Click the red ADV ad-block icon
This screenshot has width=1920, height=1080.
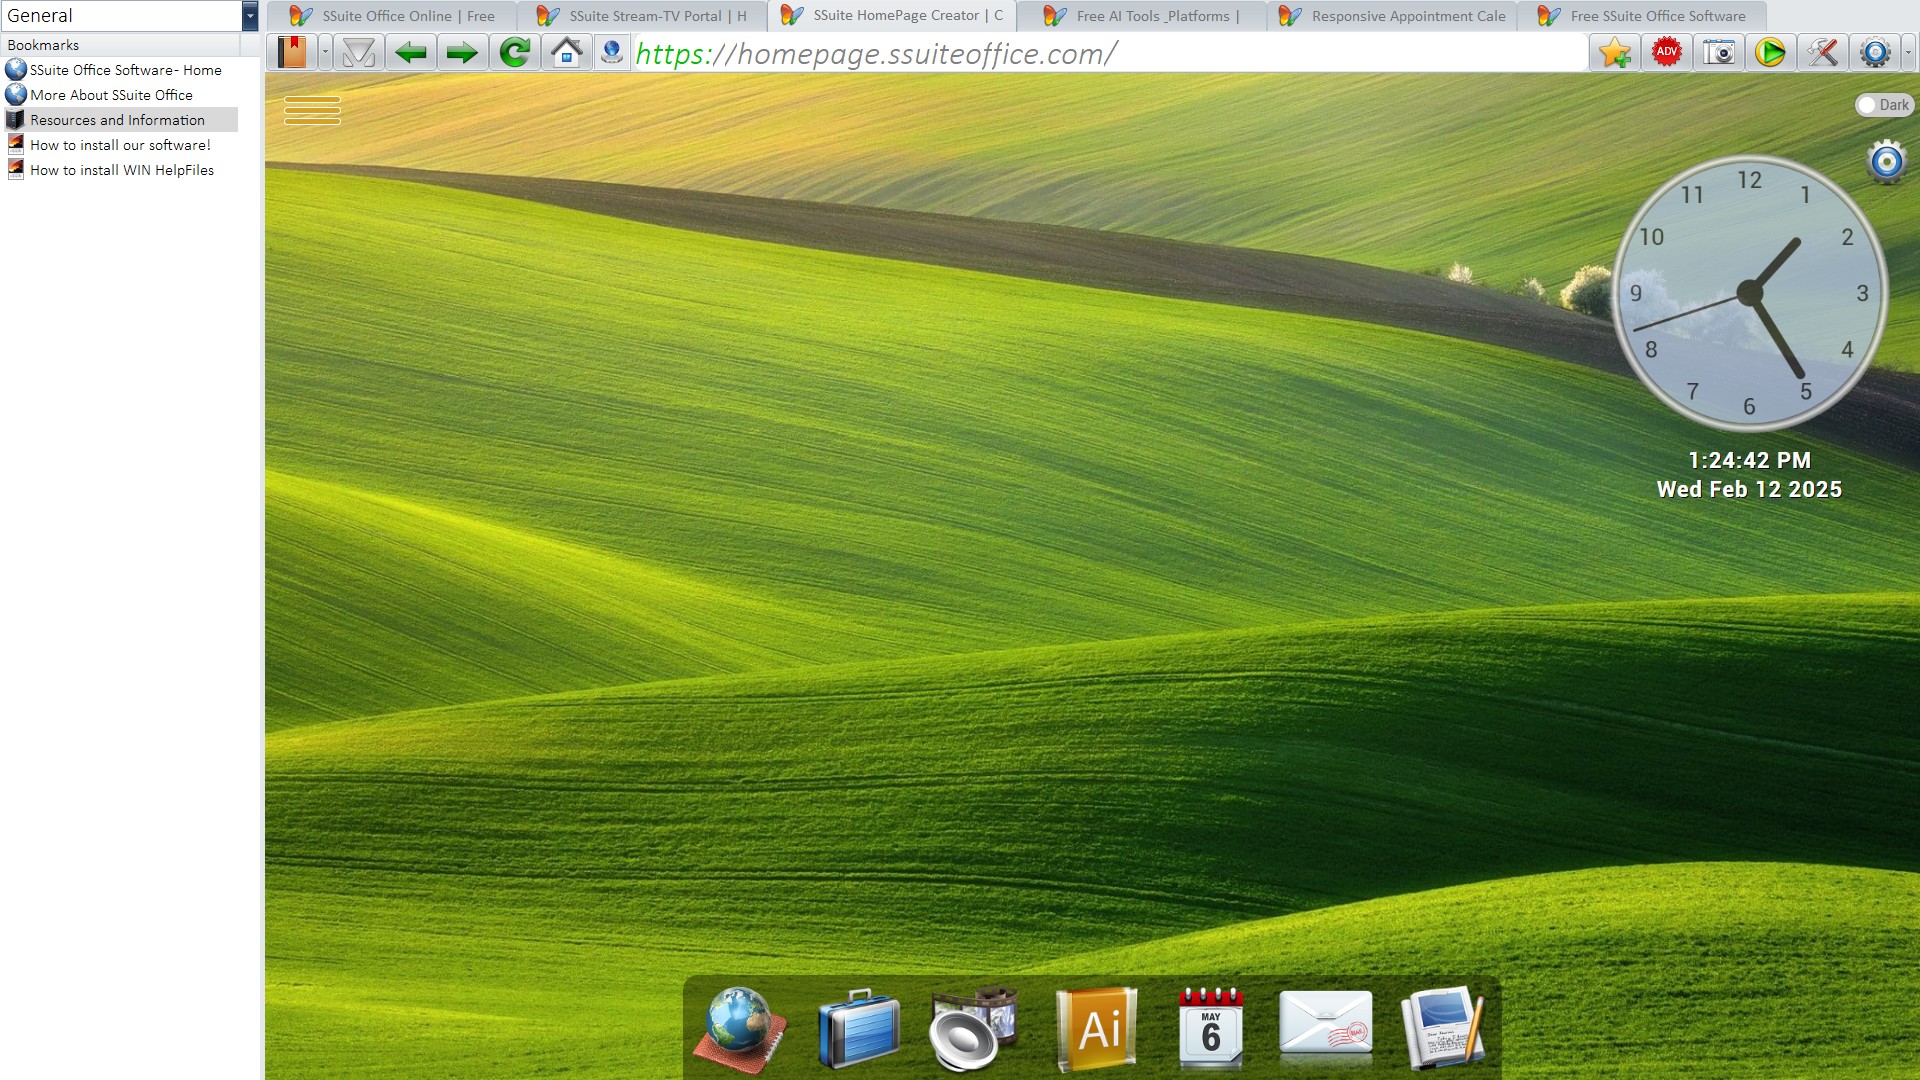tap(1666, 53)
